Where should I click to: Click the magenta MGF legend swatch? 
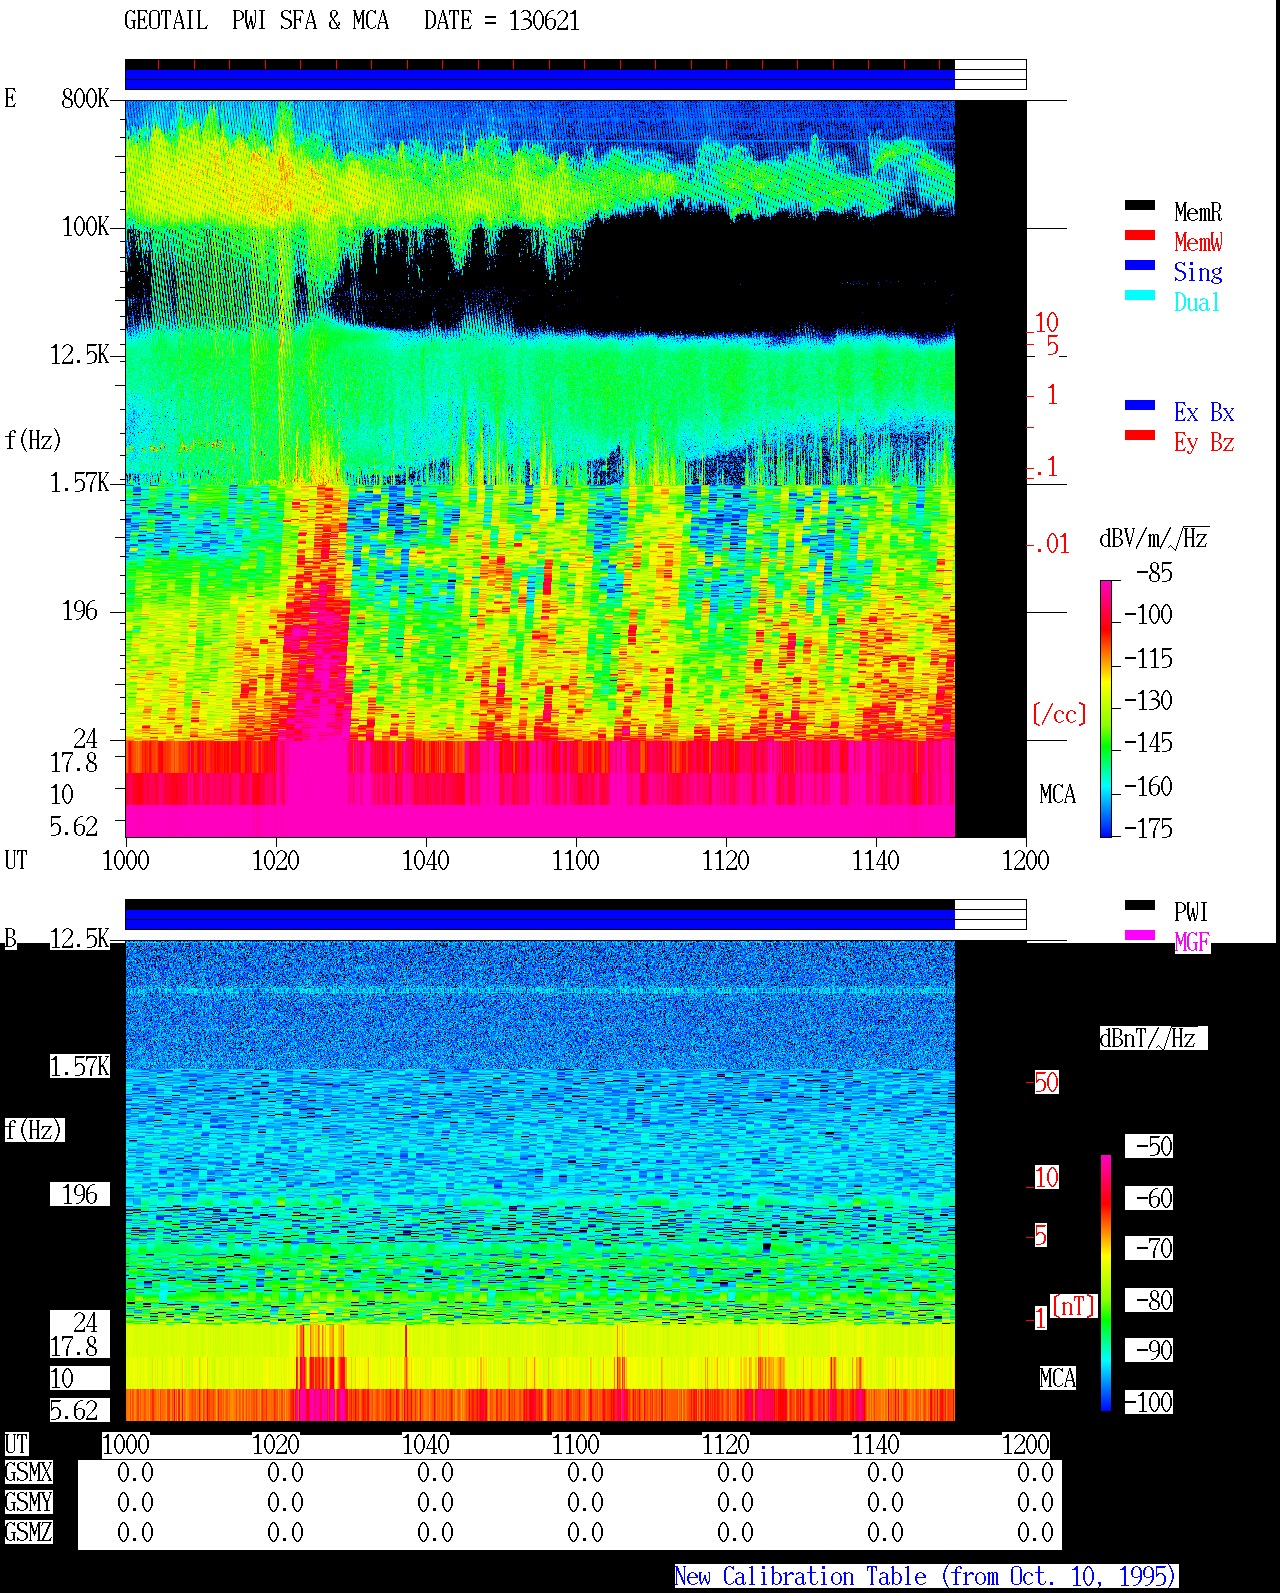(1139, 935)
